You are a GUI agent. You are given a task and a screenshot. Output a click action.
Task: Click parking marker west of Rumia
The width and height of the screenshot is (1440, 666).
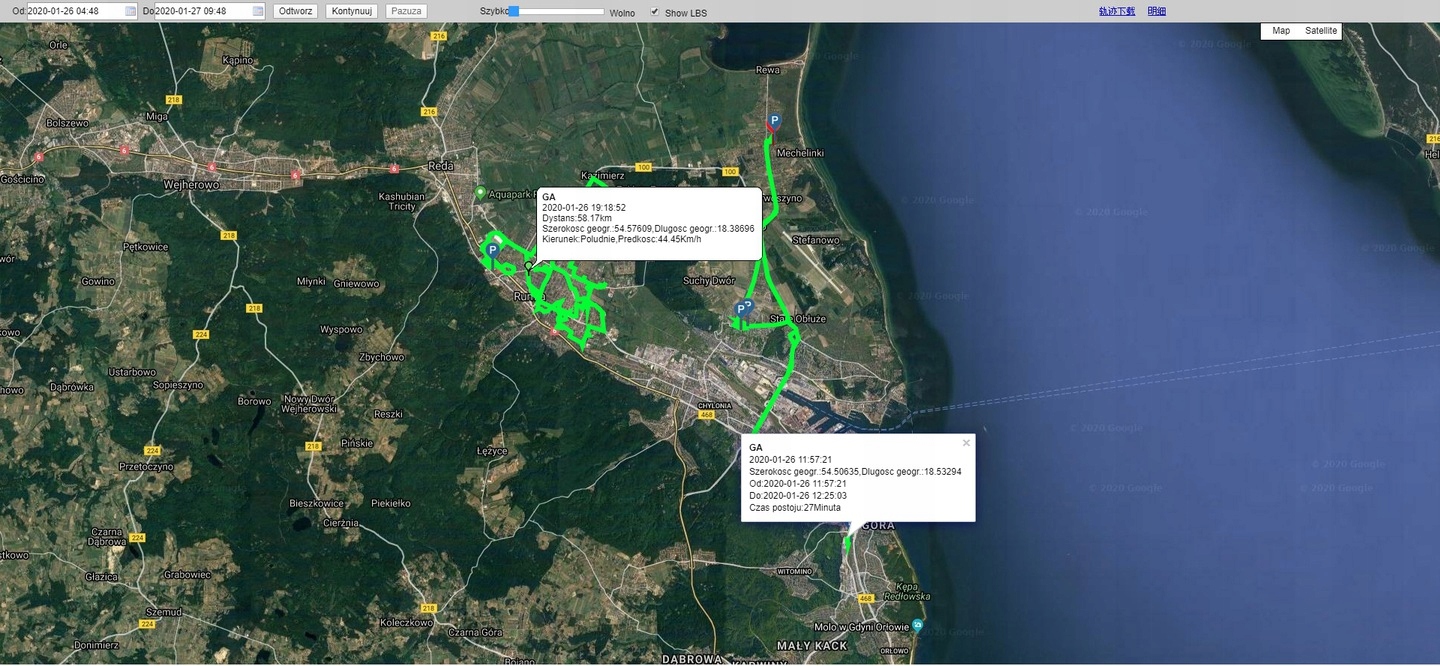pyautogui.click(x=492, y=250)
